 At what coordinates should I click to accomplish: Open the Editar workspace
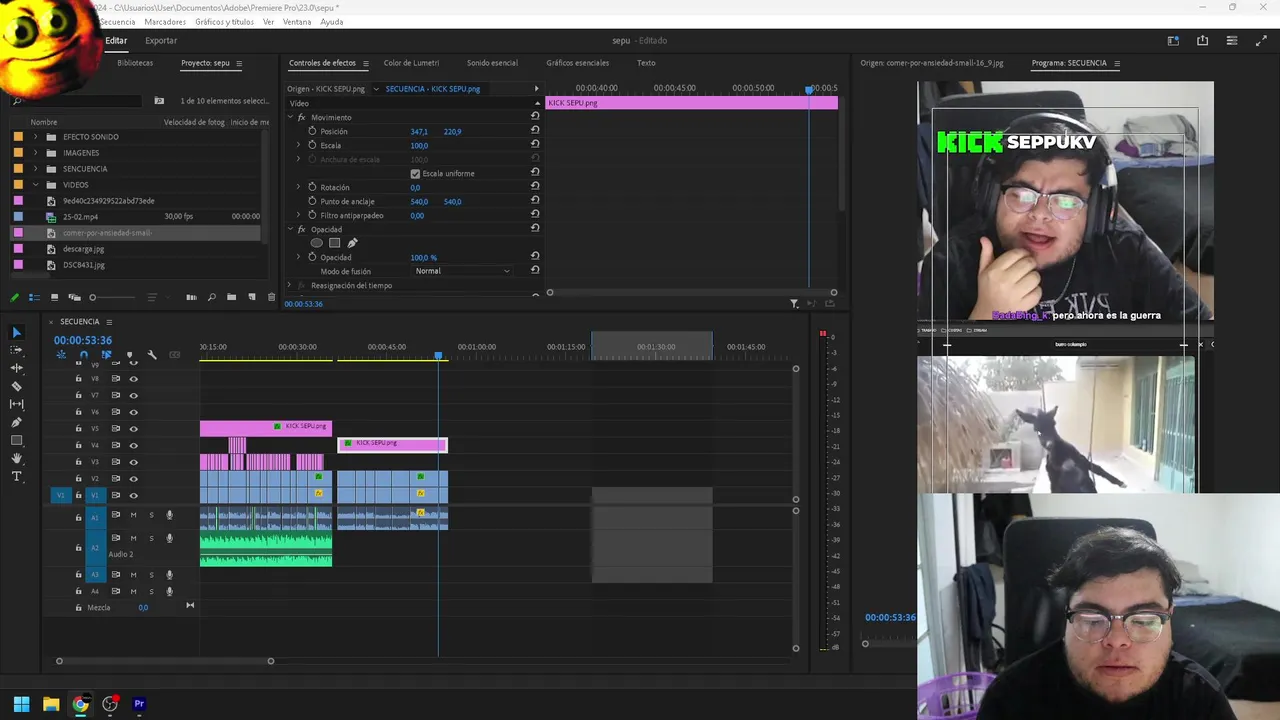click(116, 41)
